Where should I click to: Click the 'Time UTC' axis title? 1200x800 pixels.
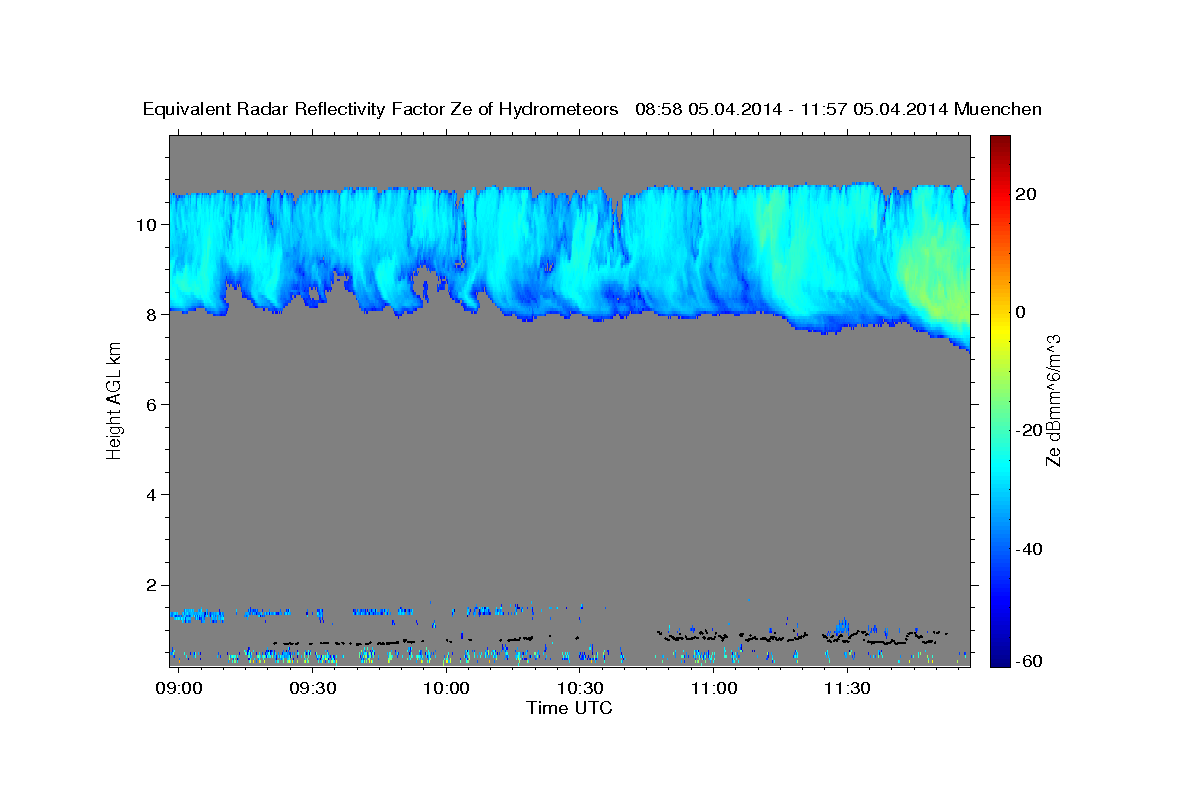(x=569, y=708)
